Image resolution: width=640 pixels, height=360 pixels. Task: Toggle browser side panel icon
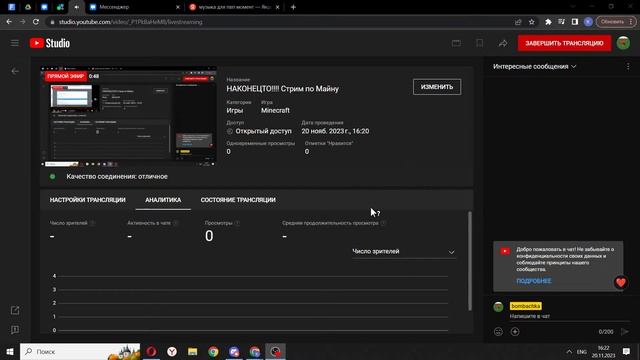(x=575, y=22)
